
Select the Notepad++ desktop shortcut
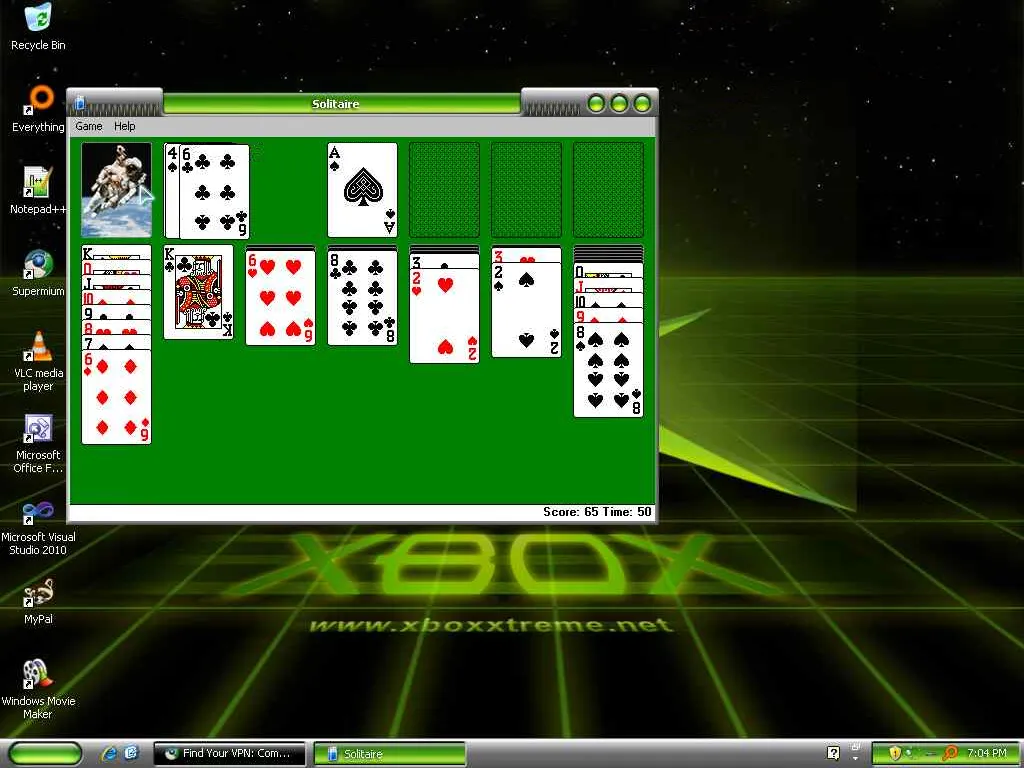coord(38,191)
